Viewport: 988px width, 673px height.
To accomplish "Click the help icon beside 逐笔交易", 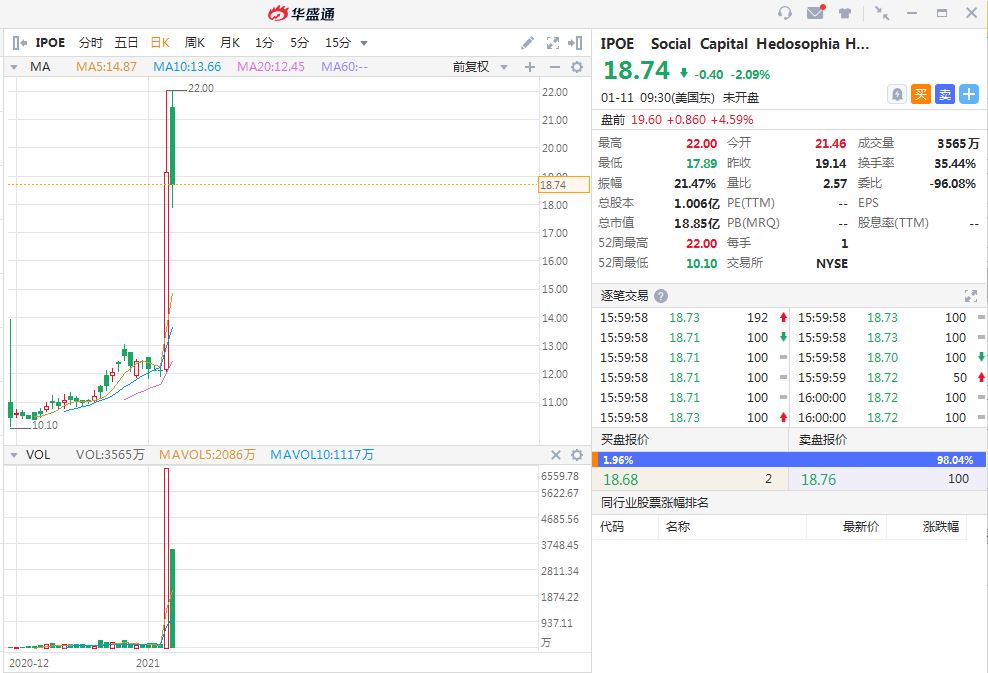I will (x=661, y=296).
